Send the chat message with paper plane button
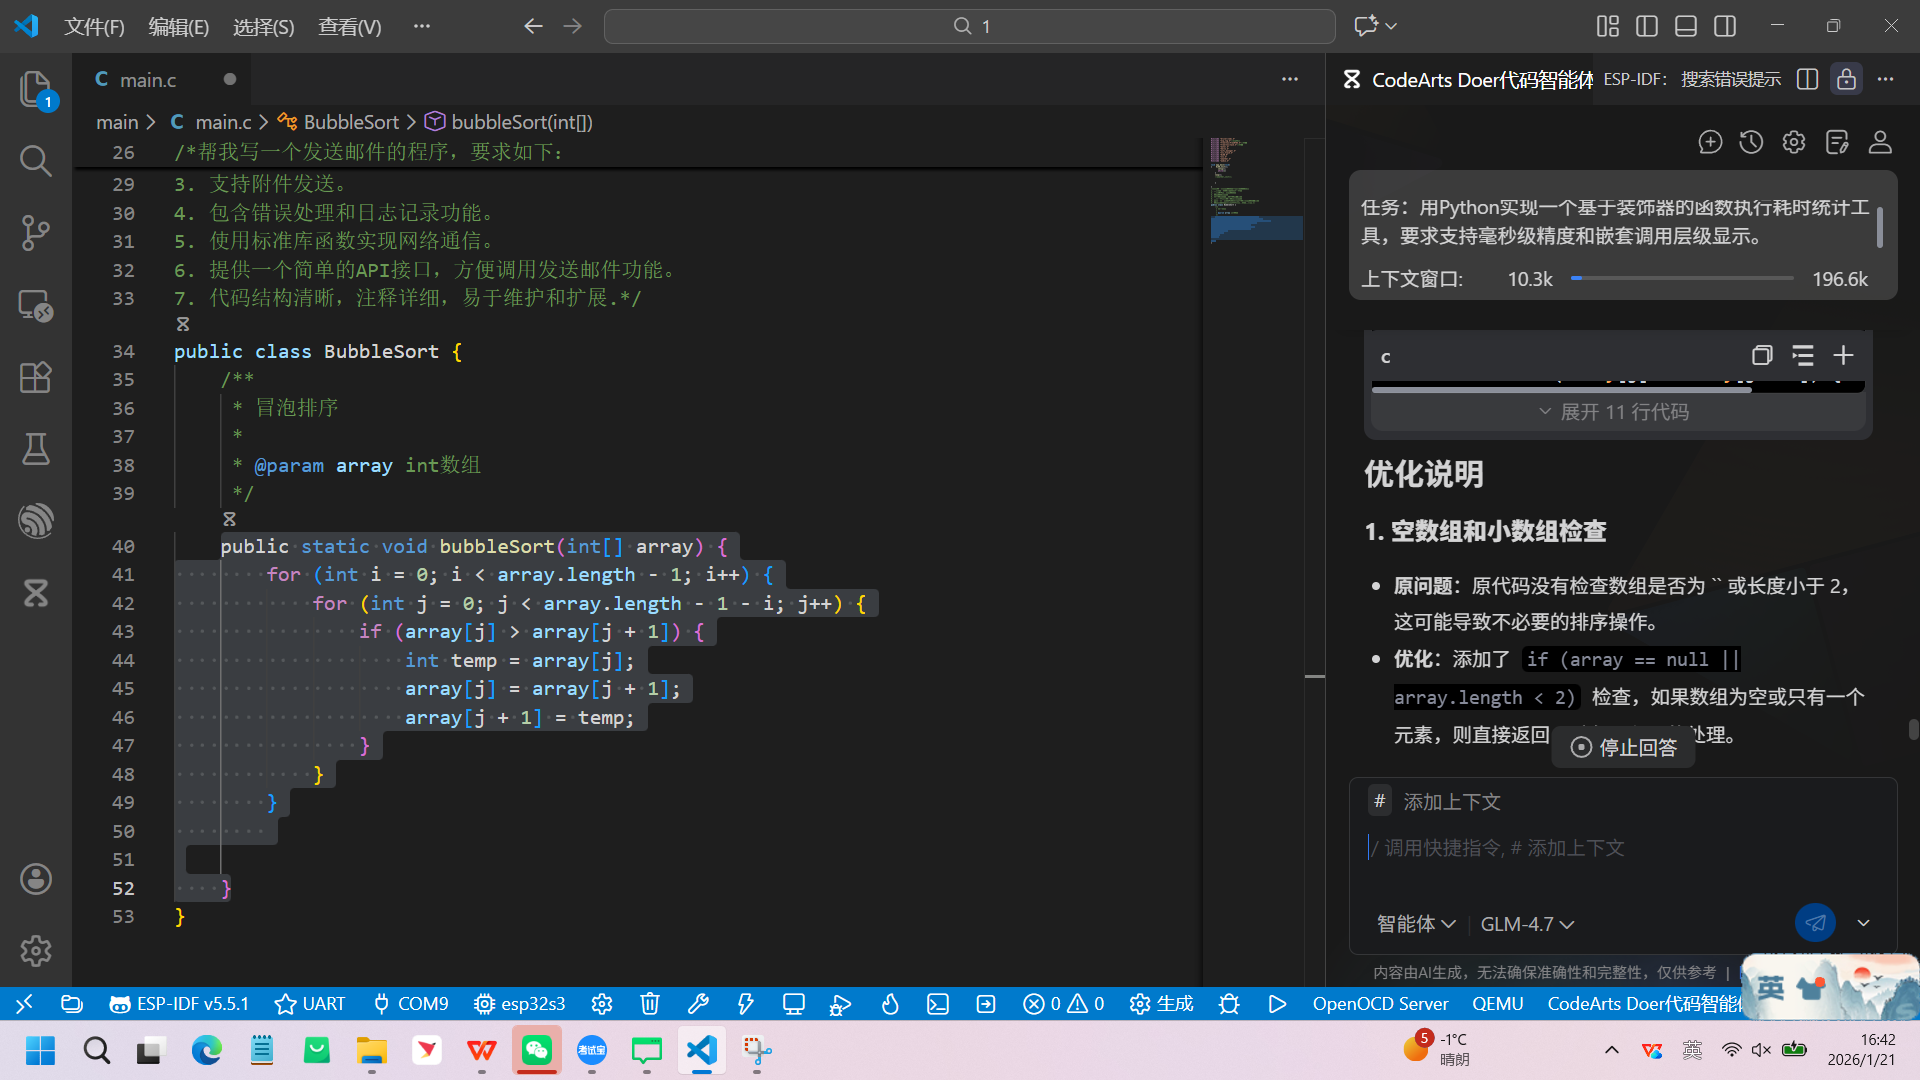The image size is (1920, 1080). click(1815, 923)
